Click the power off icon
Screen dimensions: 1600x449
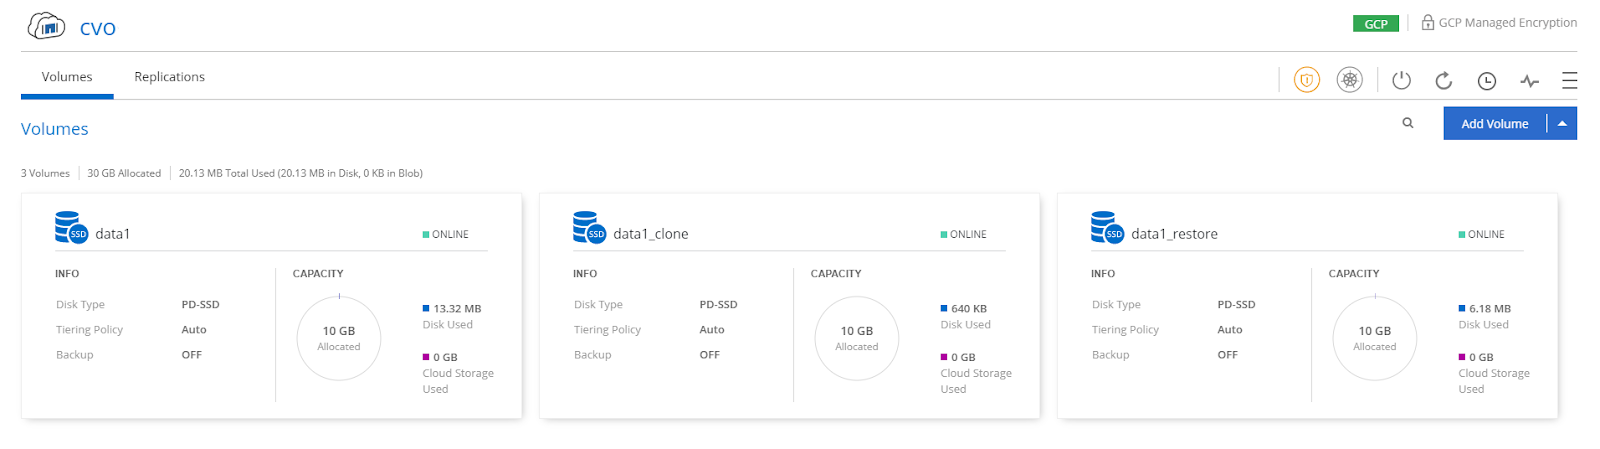[1401, 80]
